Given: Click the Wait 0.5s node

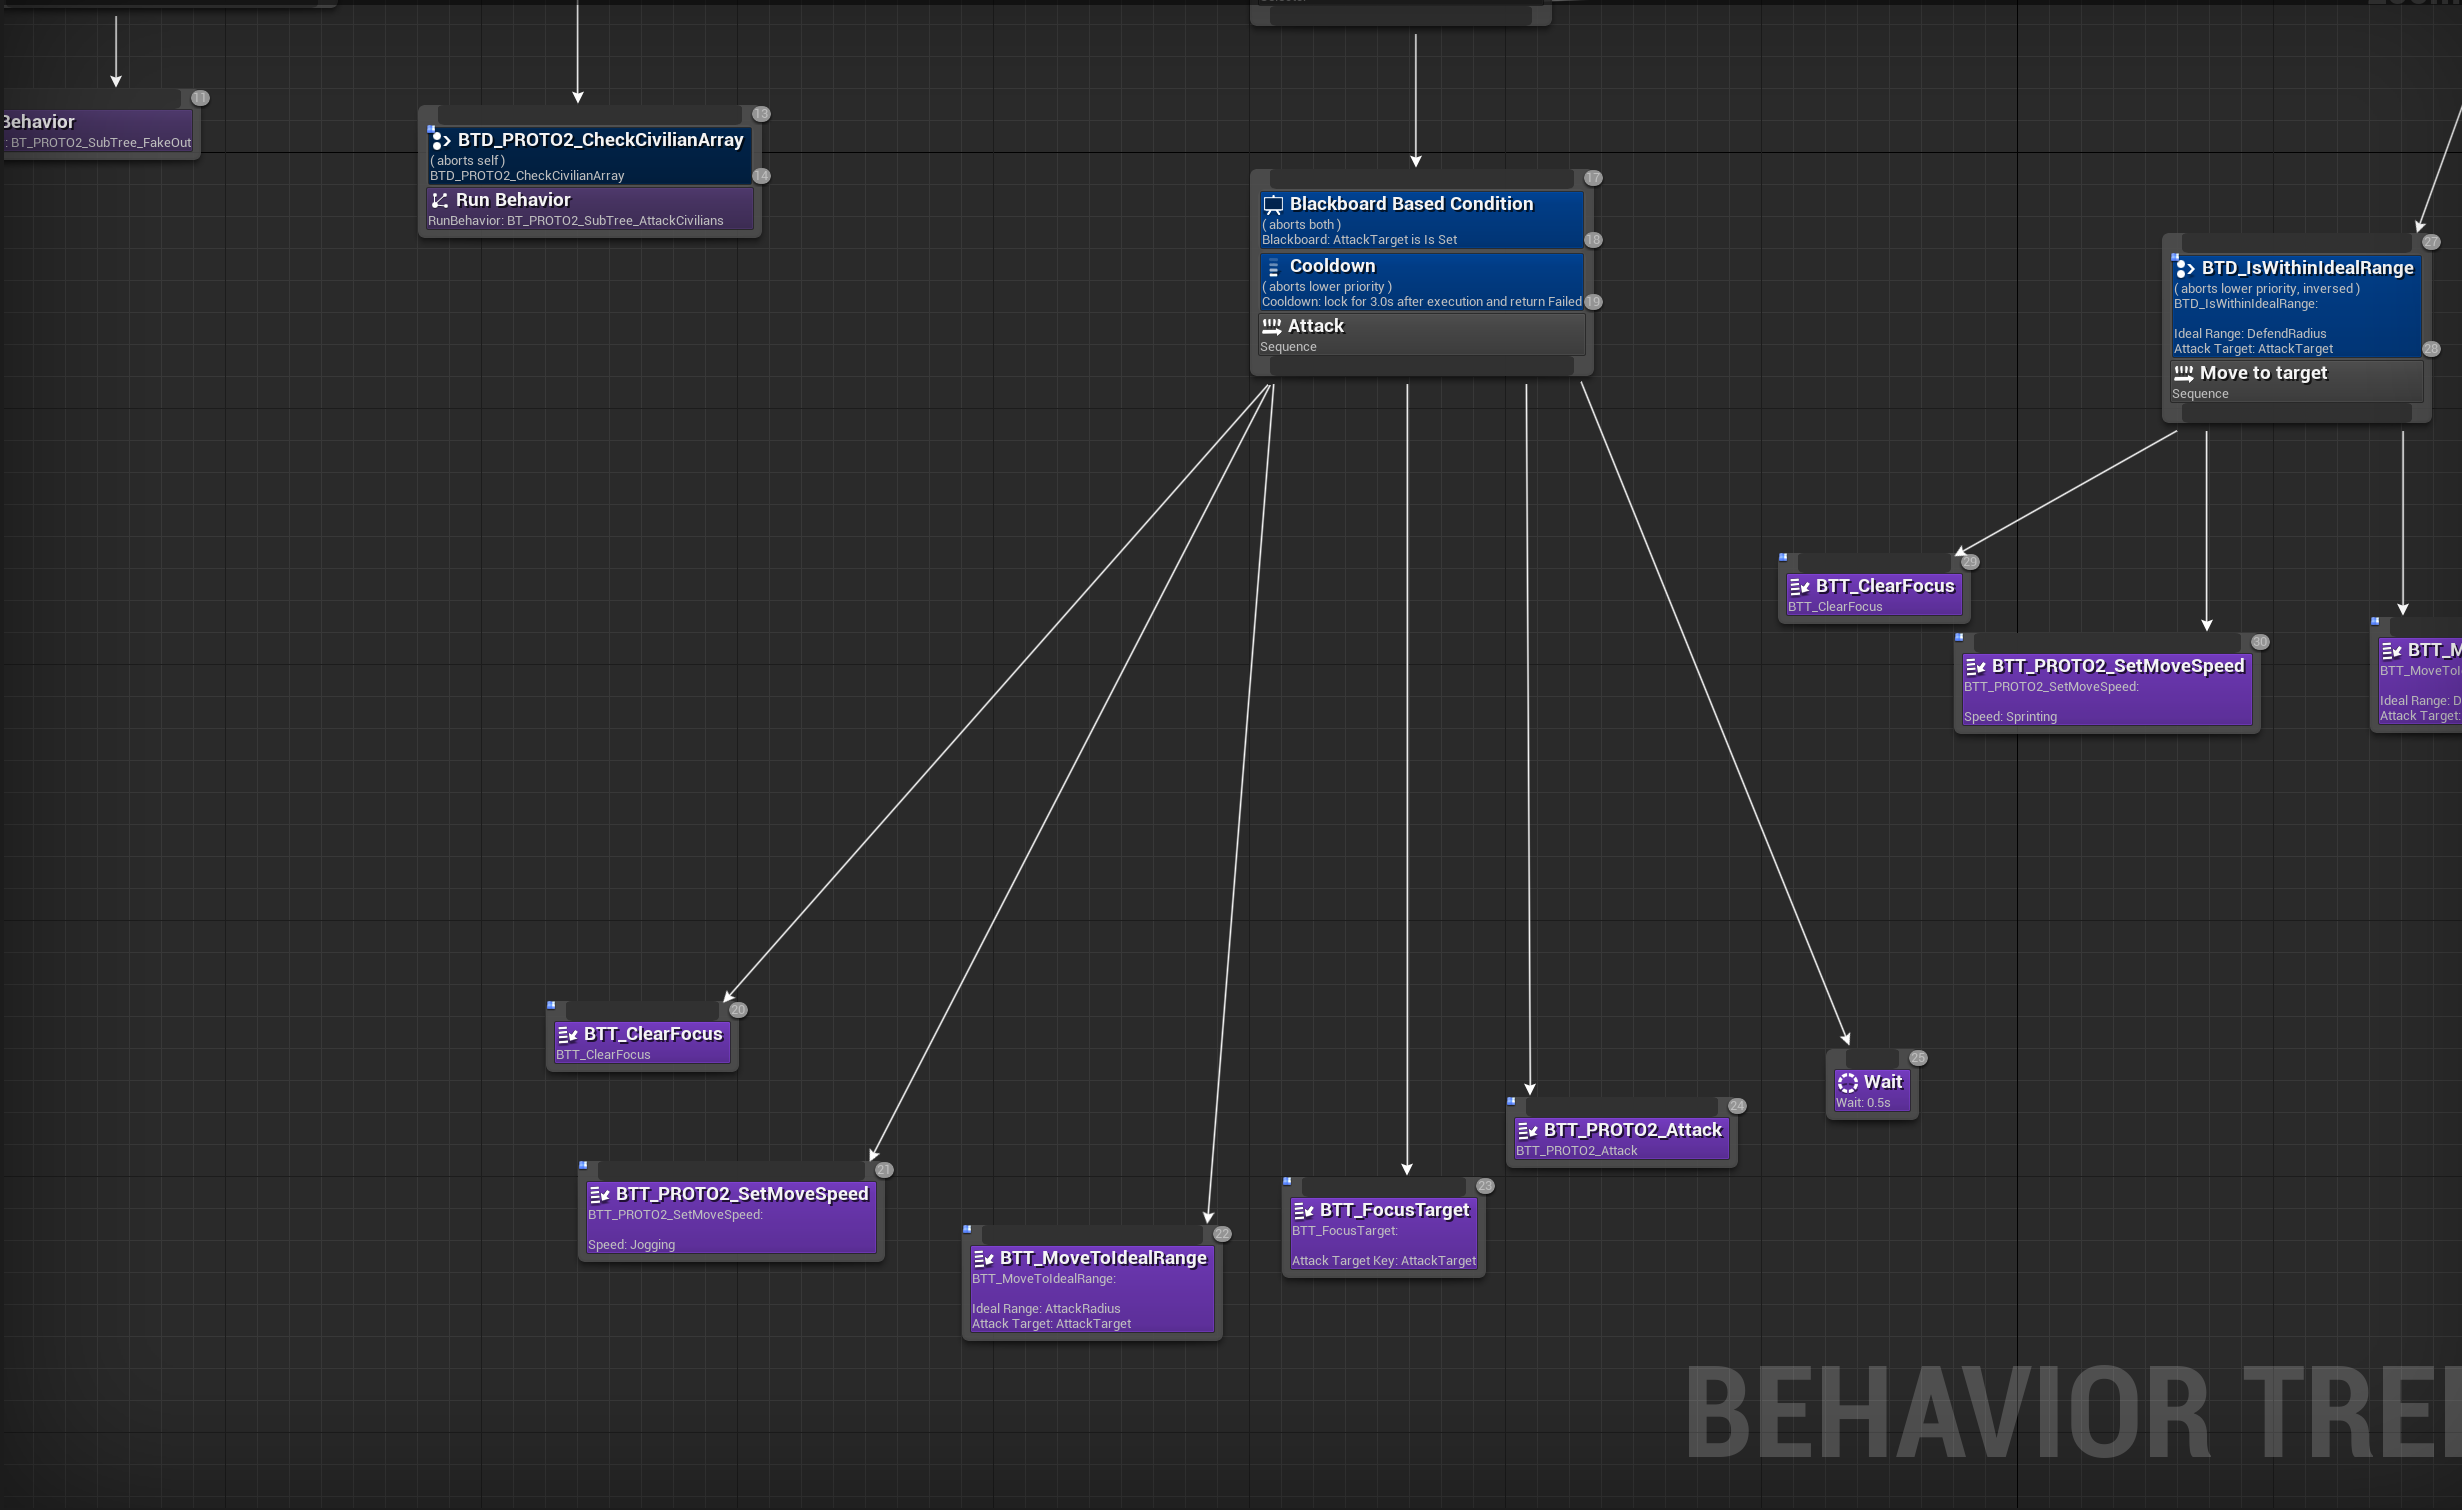Looking at the screenshot, I should pyautogui.click(x=1871, y=1091).
